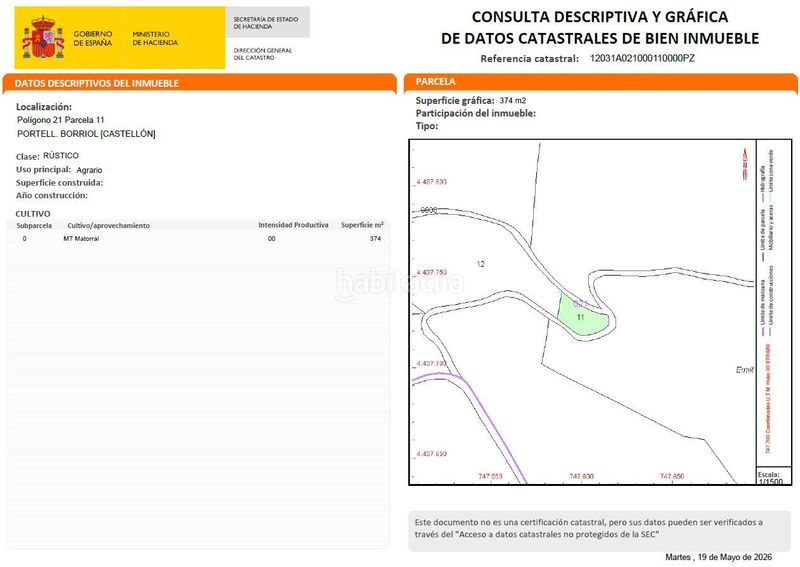Click the MT Matorral cultivation row
Viewport: 800px width, 567px height.
(x=199, y=238)
